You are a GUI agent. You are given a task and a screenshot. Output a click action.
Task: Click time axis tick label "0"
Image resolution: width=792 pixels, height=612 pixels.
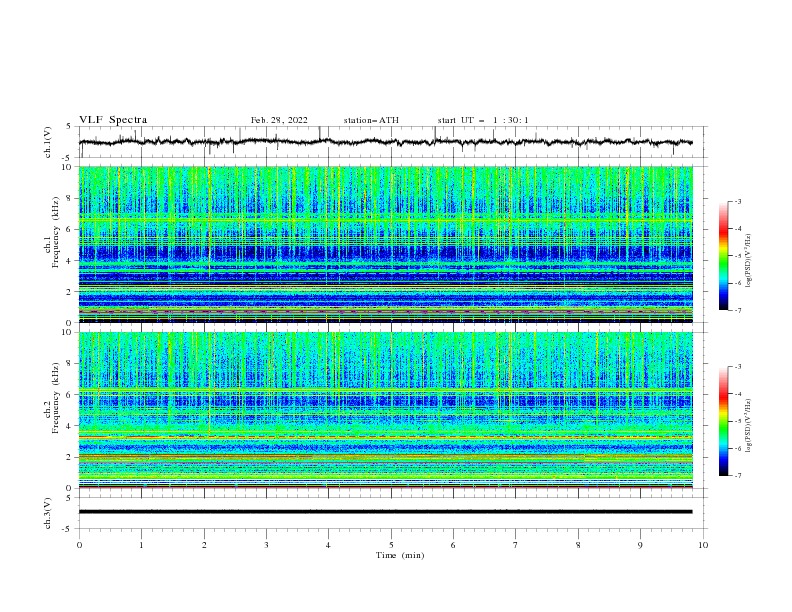pyautogui.click(x=79, y=545)
